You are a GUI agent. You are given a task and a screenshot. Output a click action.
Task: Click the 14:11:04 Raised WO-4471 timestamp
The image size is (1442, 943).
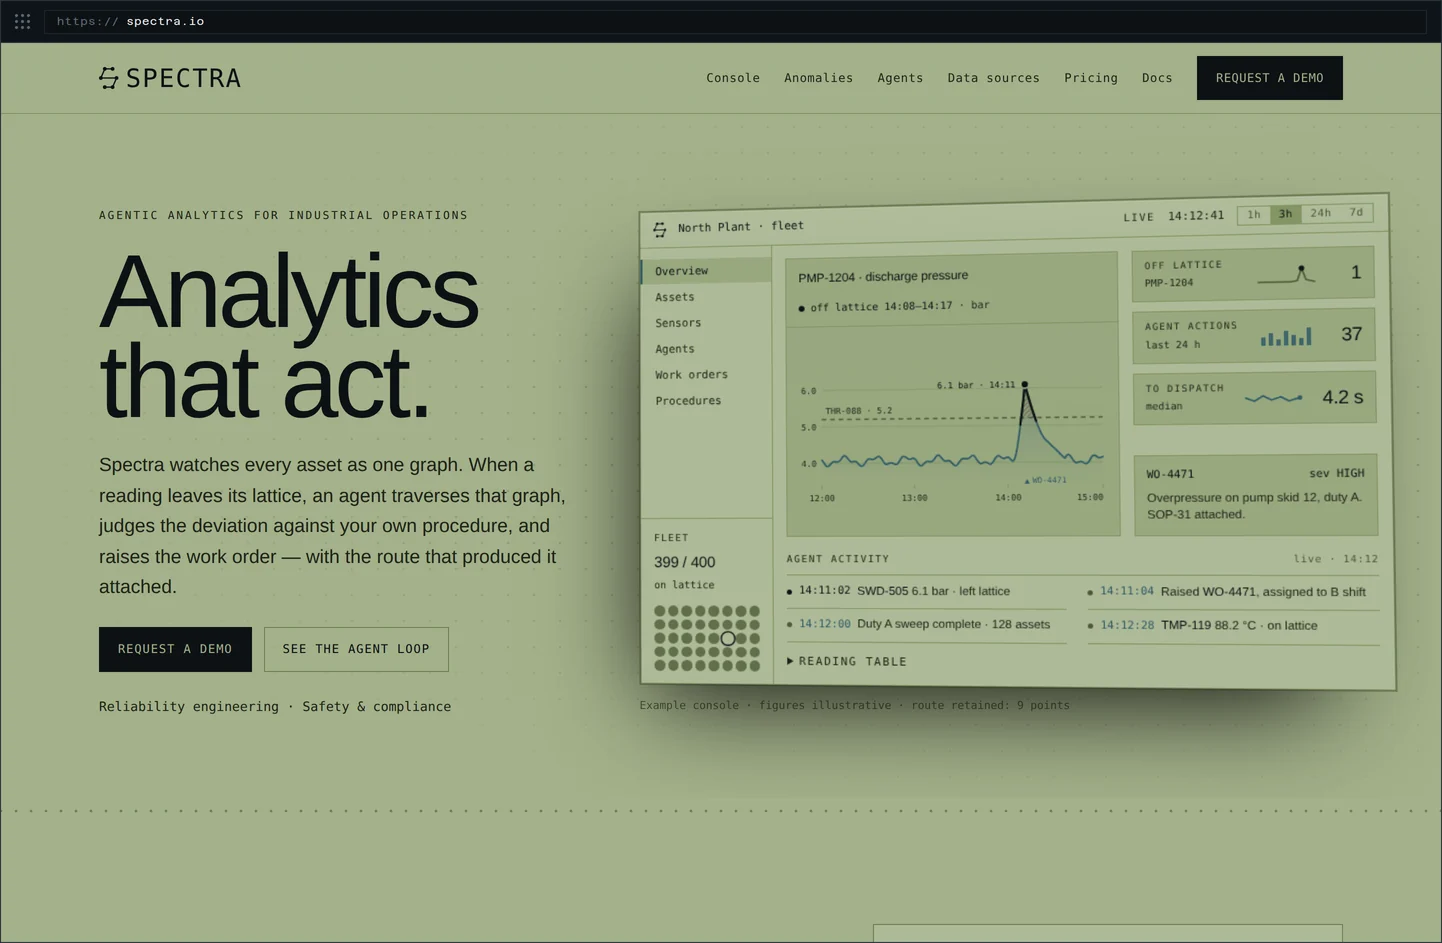(1126, 591)
